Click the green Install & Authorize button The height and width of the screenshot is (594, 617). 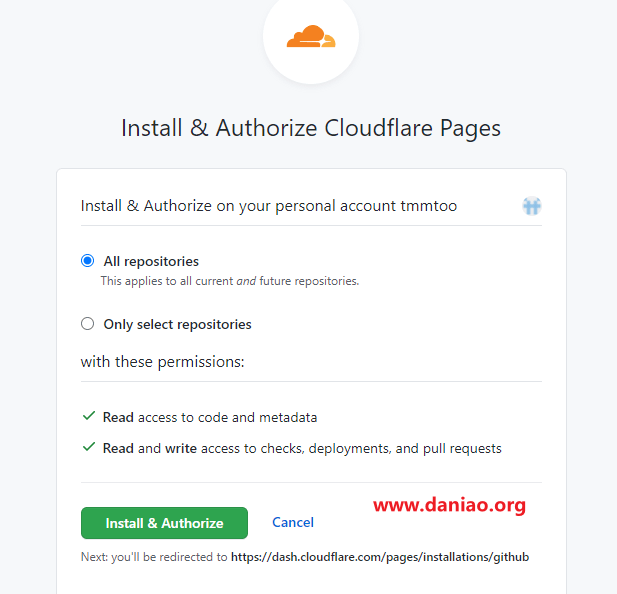(x=164, y=523)
